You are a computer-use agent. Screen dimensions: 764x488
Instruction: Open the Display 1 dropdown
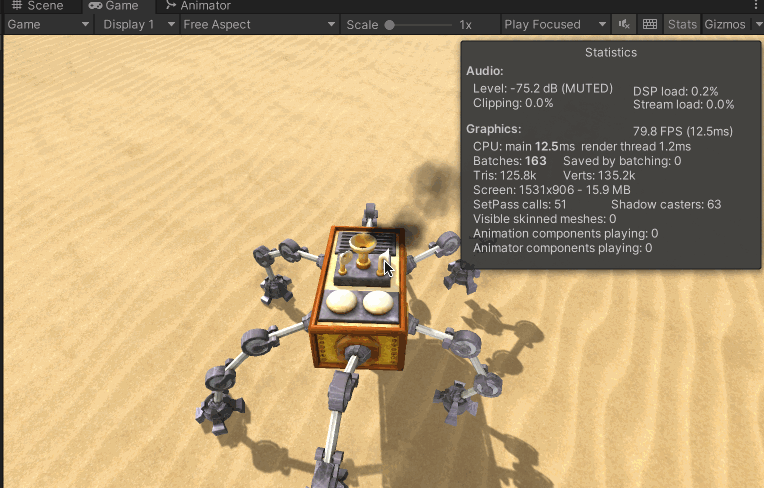pos(138,24)
